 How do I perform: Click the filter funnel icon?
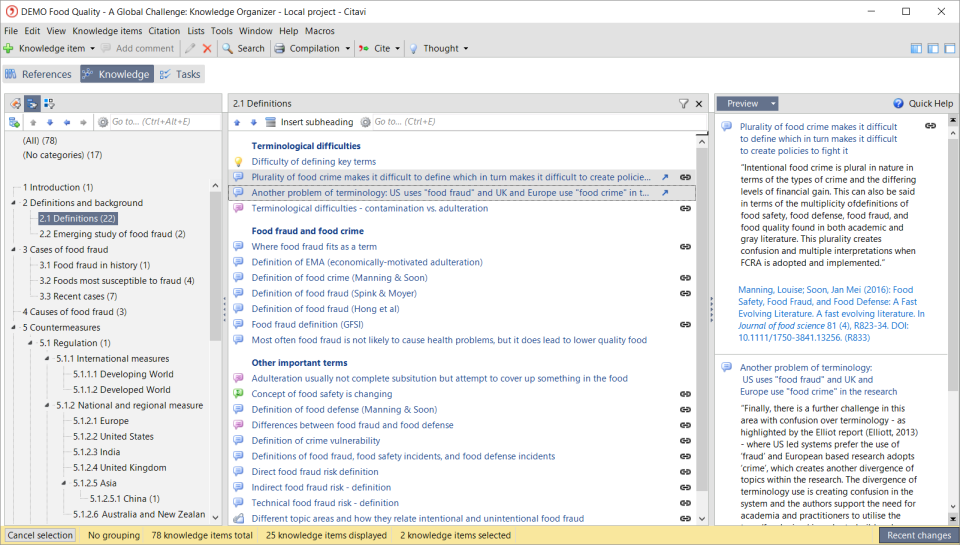pyautogui.click(x=684, y=103)
